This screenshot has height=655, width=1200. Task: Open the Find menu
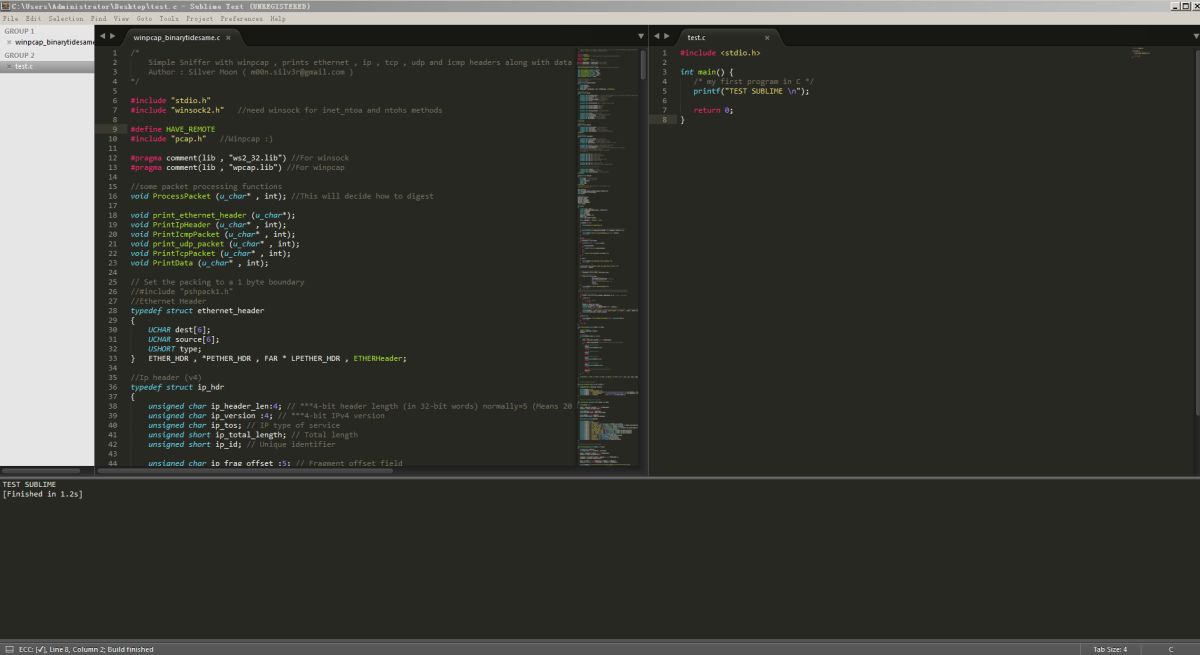pos(98,18)
